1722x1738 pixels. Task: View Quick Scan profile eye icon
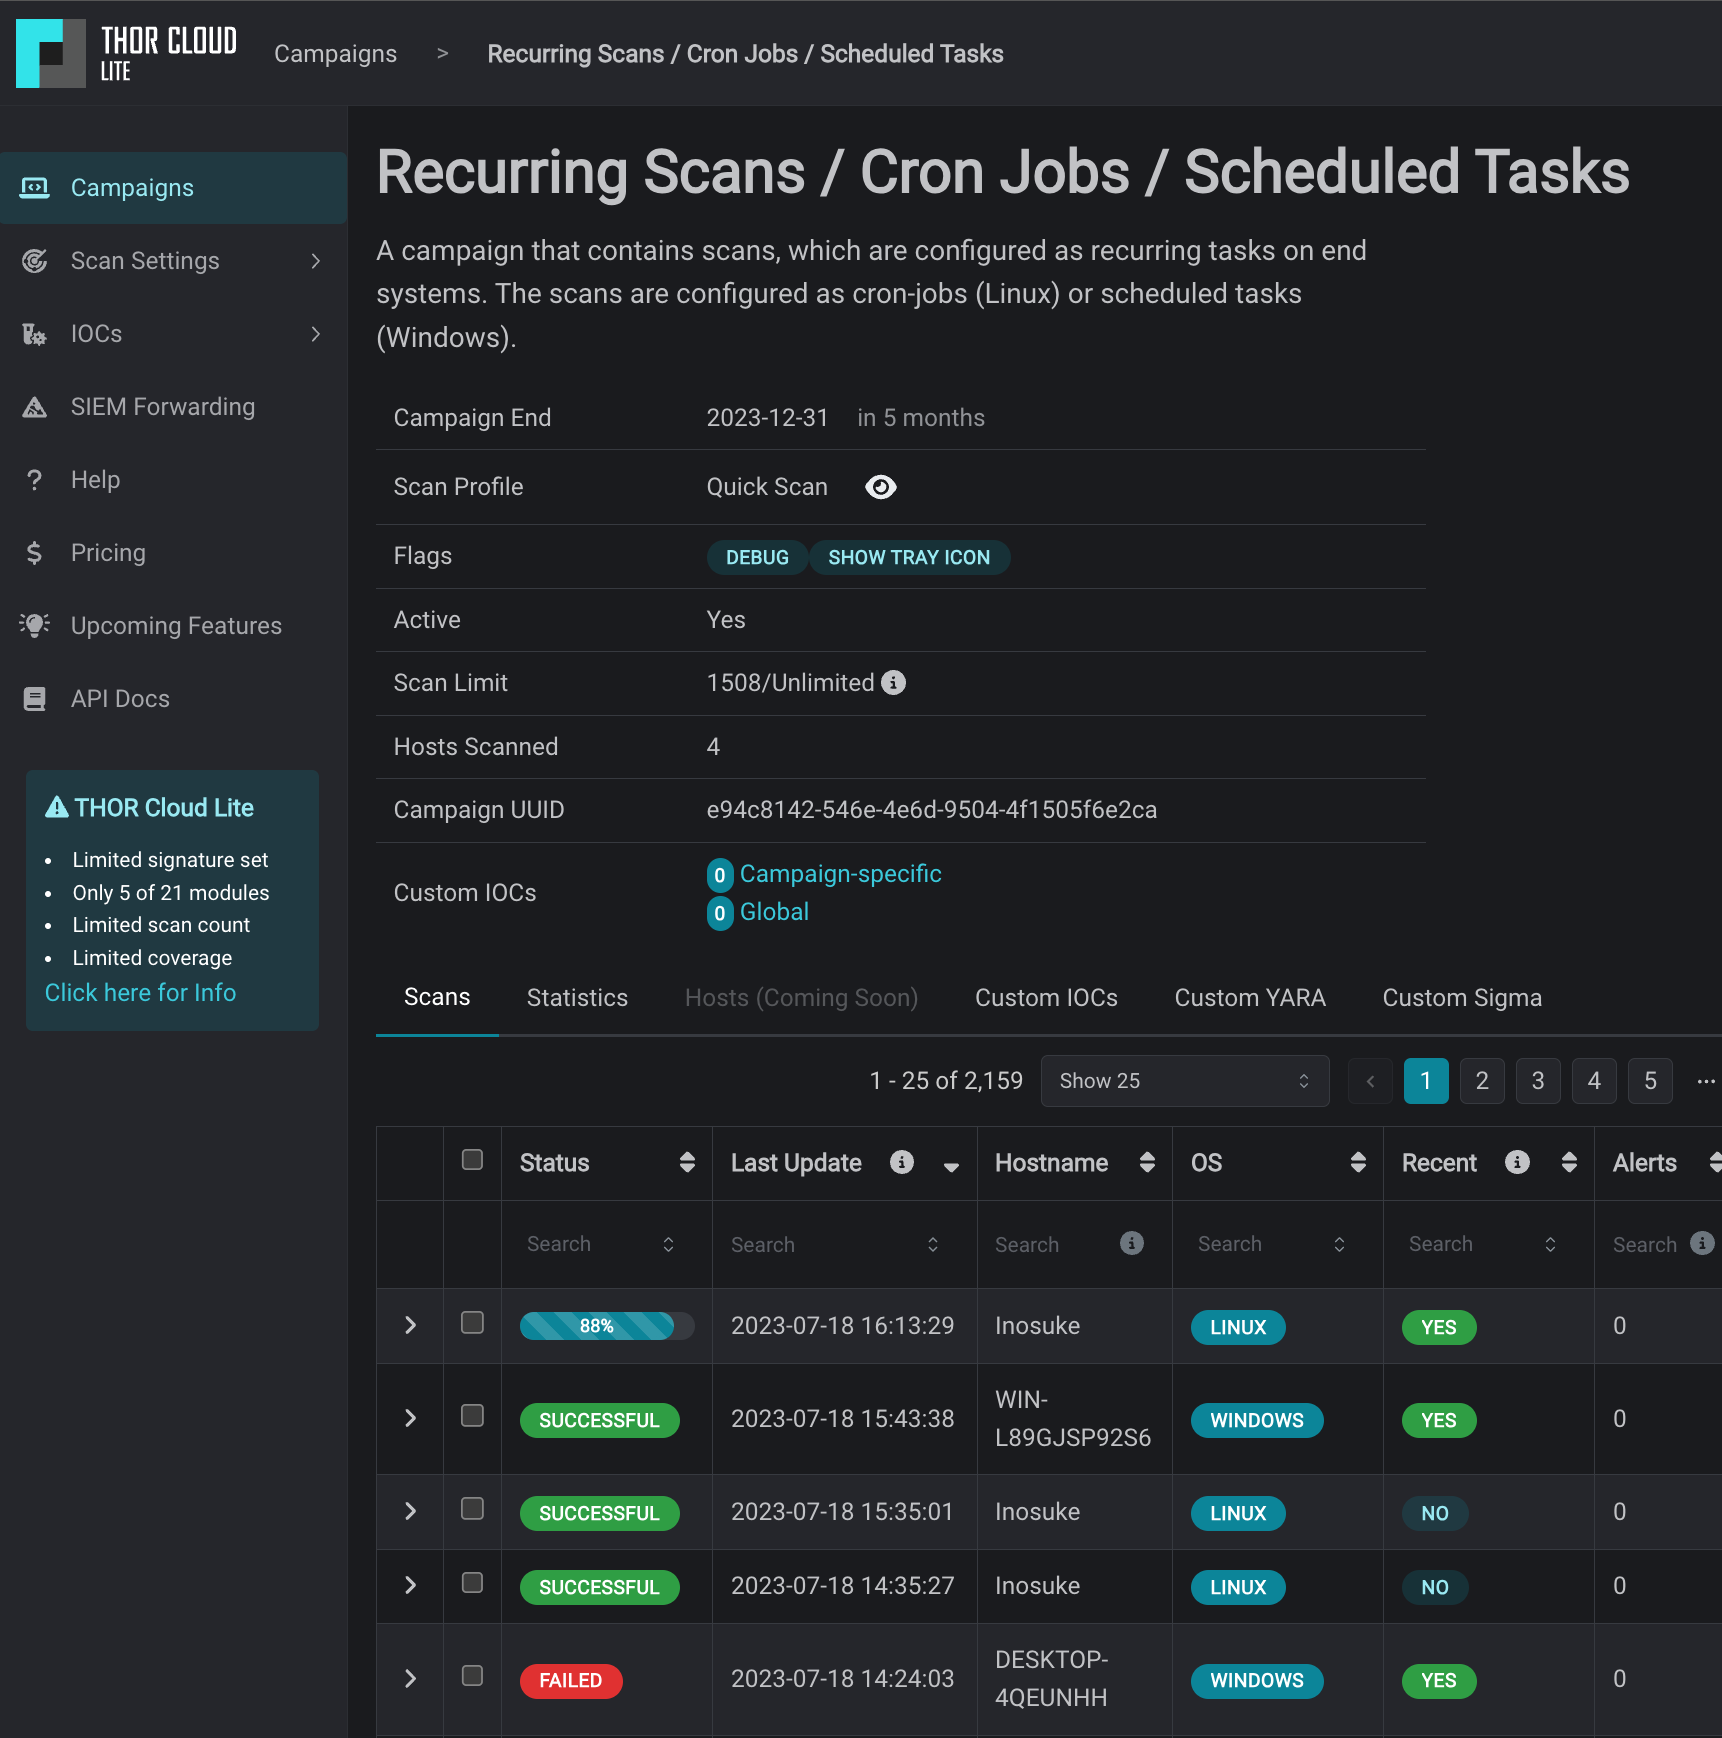(880, 487)
